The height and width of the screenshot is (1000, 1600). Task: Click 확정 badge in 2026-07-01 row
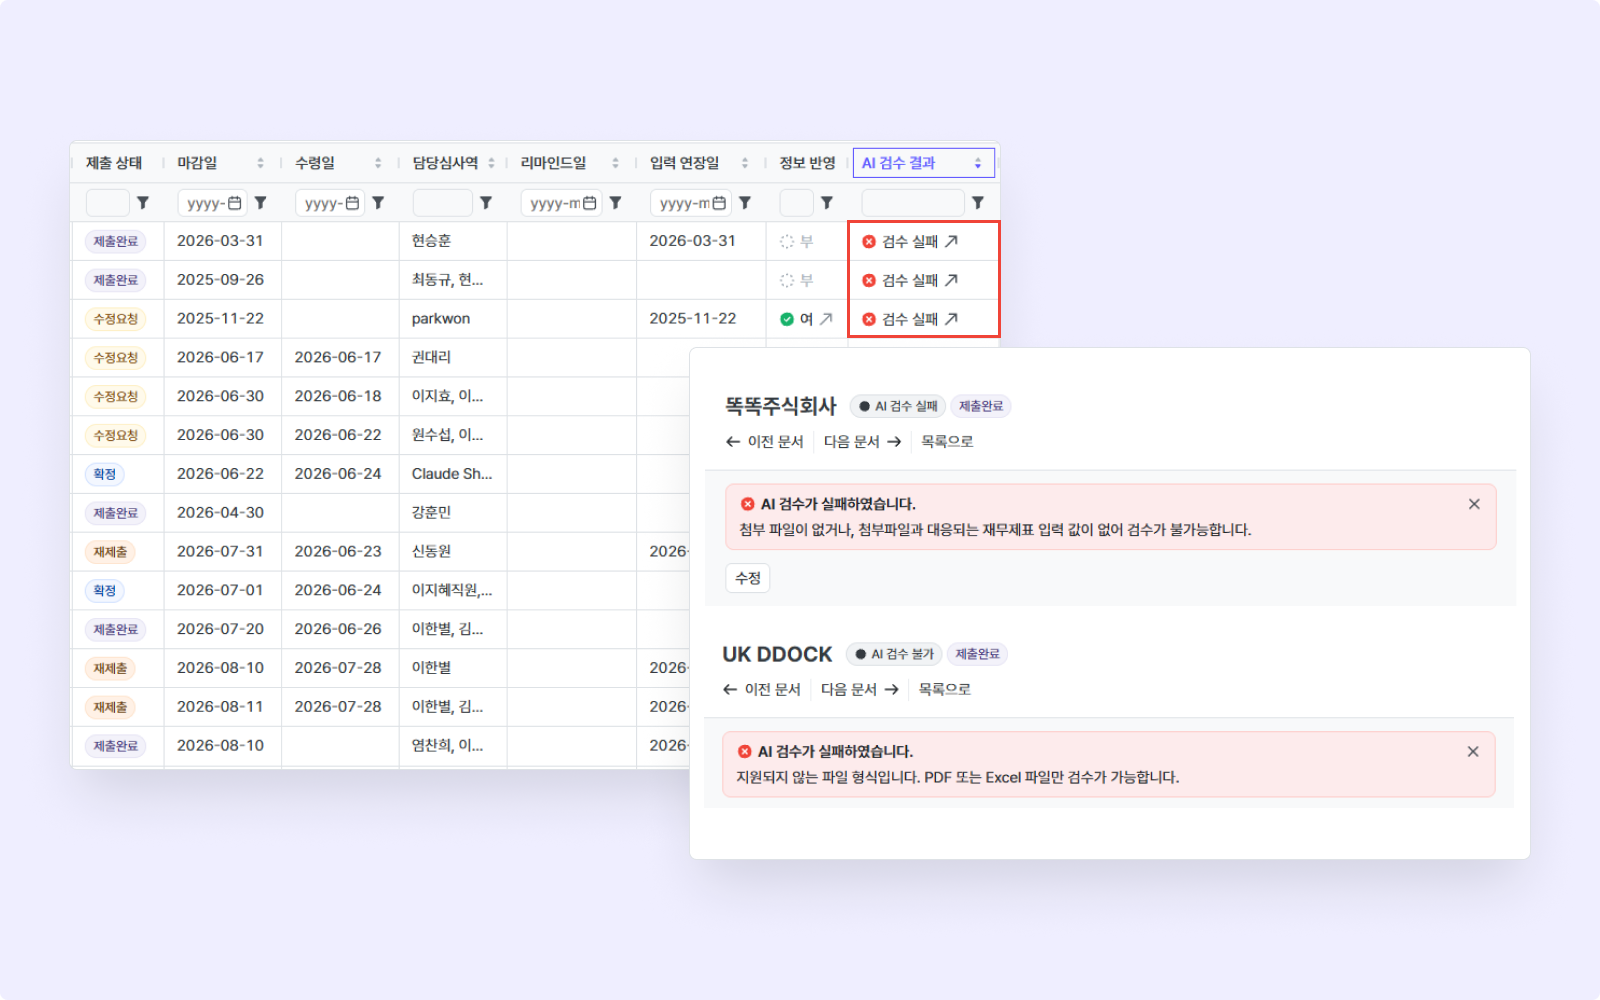(105, 591)
